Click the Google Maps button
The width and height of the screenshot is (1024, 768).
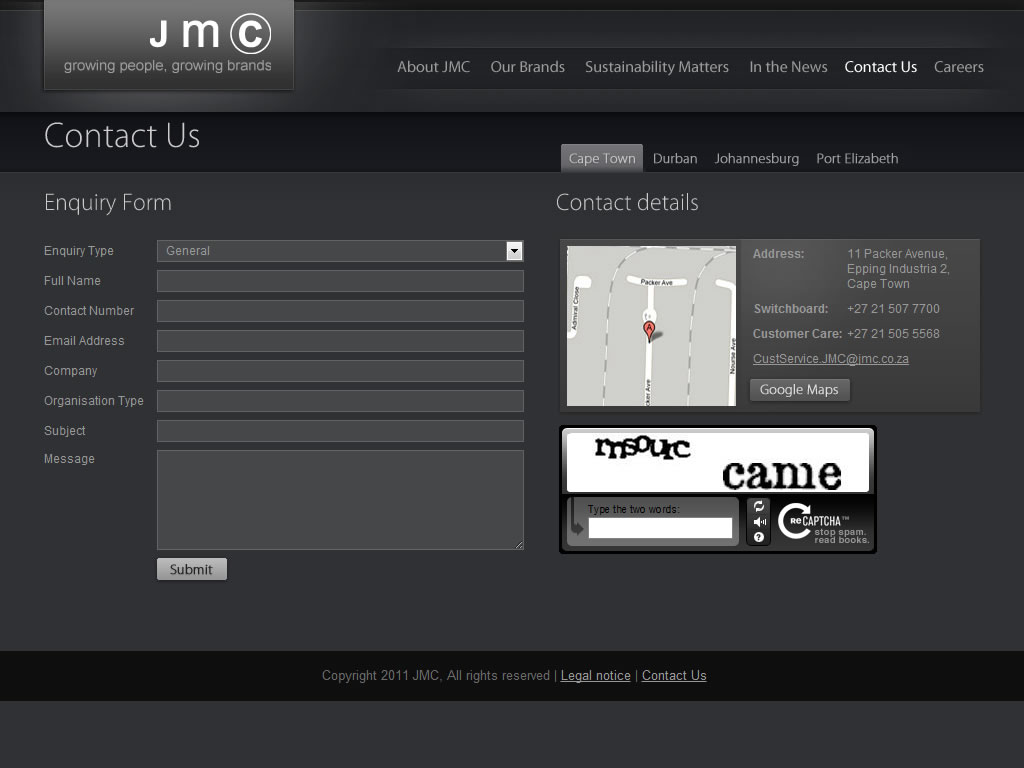click(799, 390)
